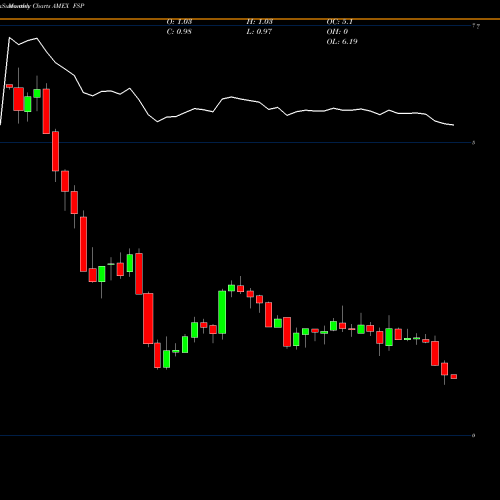Click the last red candle on the chart
This screenshot has height=500, width=500.
coord(454,377)
